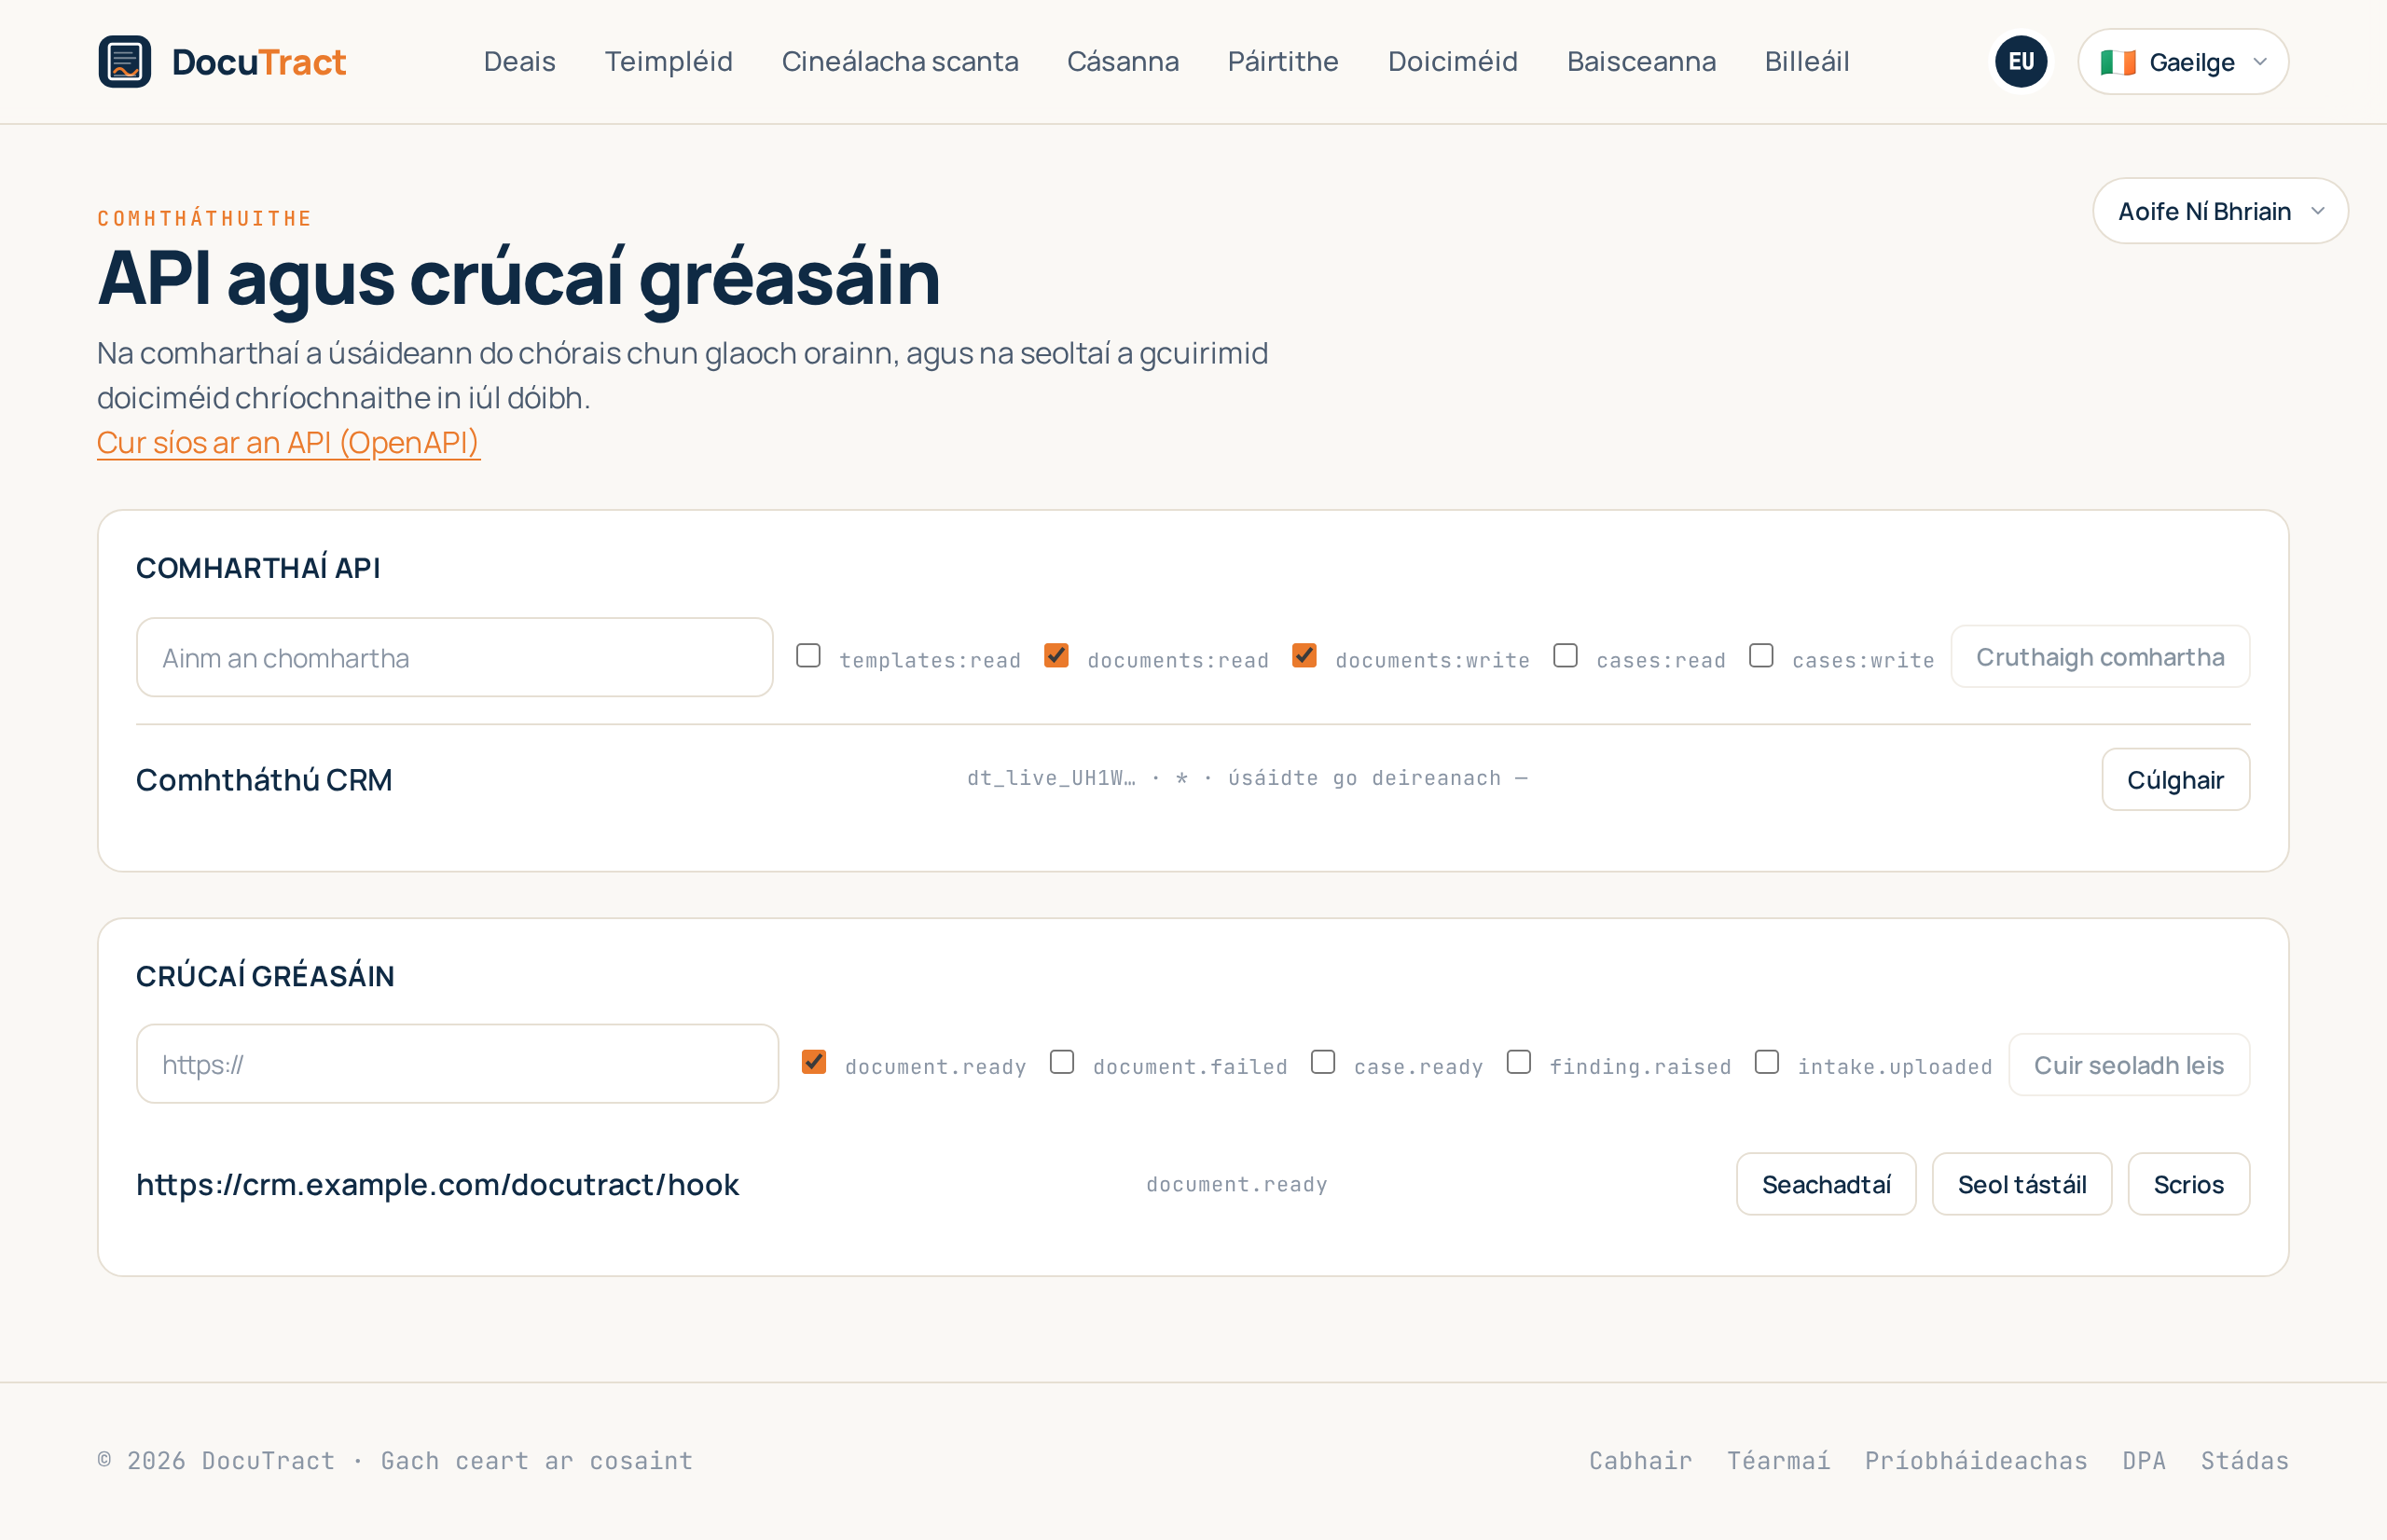Open the Aoife Ní Bhriain account dropdown
The width and height of the screenshot is (2387, 1540).
tap(2220, 211)
